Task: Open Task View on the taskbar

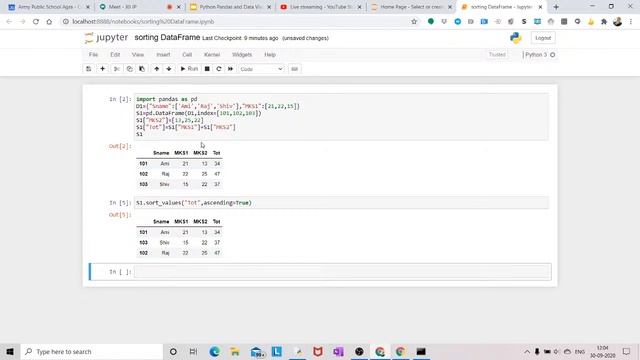Action: click(x=193, y=351)
